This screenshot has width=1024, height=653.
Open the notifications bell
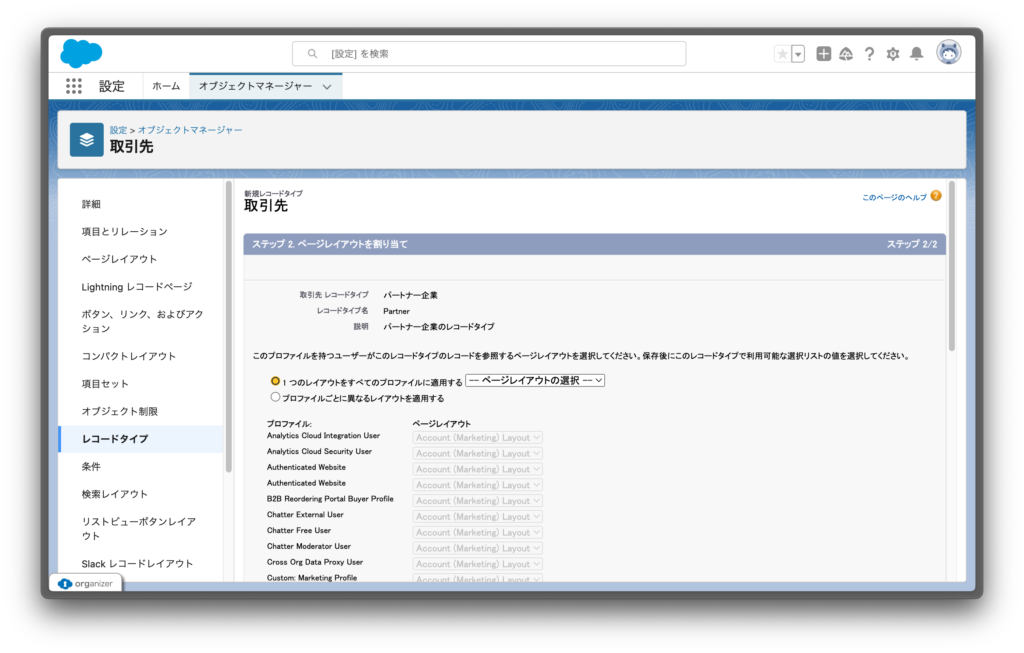(x=916, y=54)
